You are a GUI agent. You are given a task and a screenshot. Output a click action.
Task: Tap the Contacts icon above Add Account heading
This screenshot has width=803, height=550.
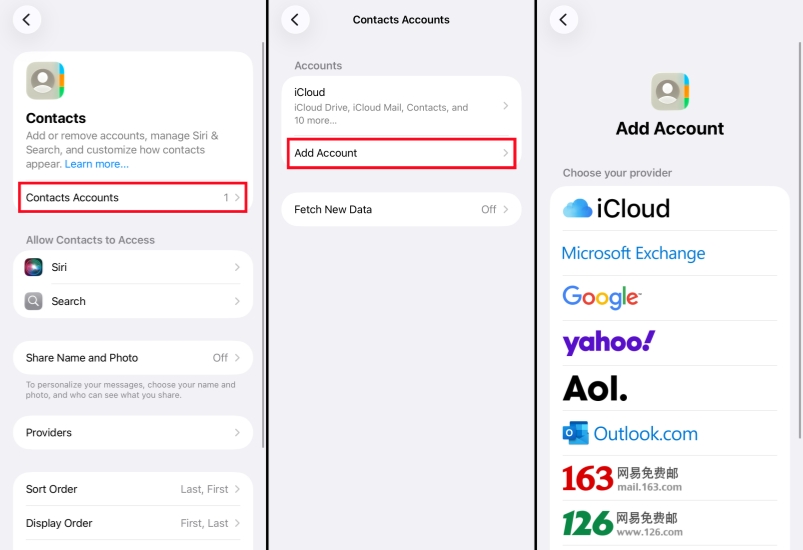coord(670,91)
